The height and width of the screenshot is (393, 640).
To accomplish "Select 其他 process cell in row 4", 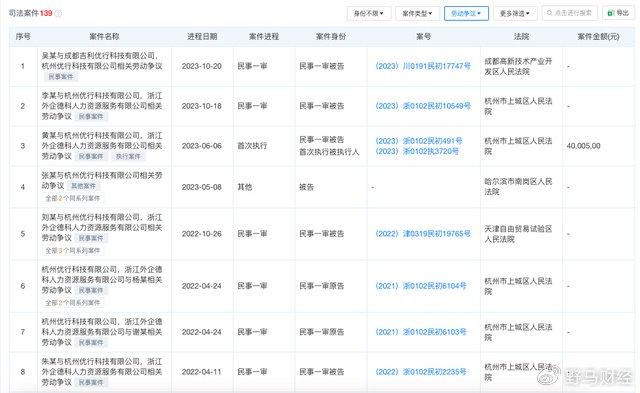I will (245, 187).
